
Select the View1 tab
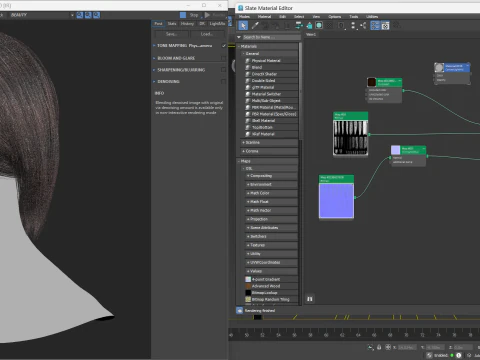311,35
